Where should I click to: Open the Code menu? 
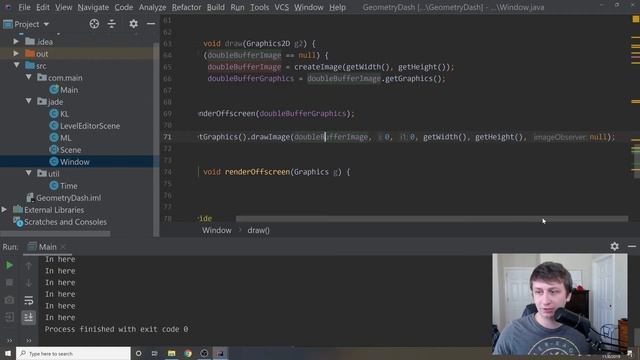click(x=123, y=7)
